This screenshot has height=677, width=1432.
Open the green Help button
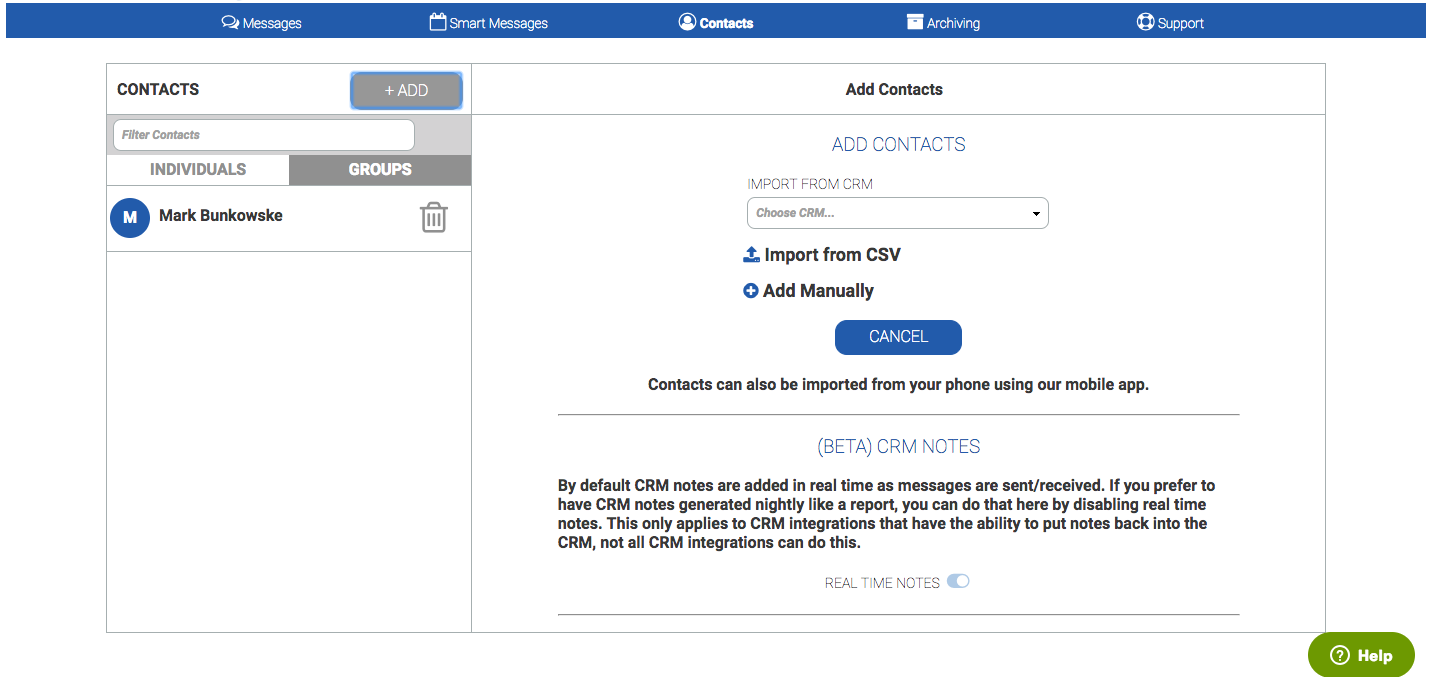(1361, 655)
